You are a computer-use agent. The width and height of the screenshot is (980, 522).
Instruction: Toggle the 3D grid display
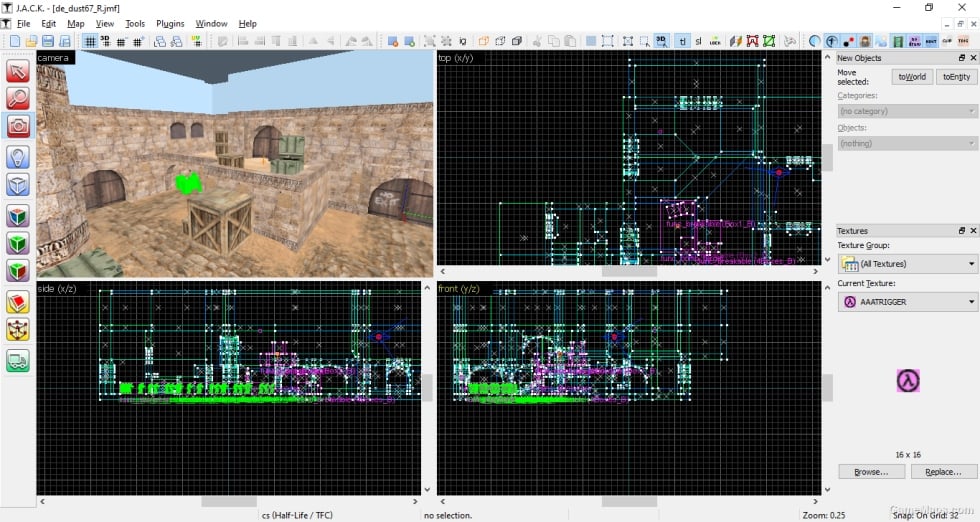106,41
